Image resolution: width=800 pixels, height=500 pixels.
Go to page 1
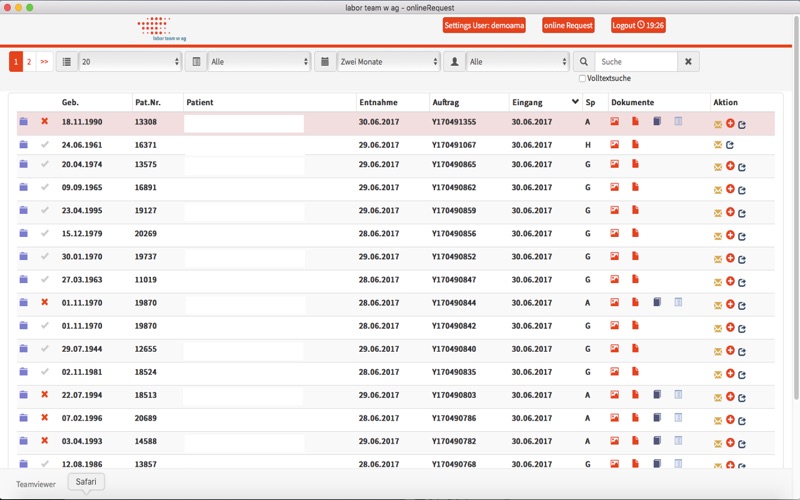pyautogui.click(x=16, y=62)
